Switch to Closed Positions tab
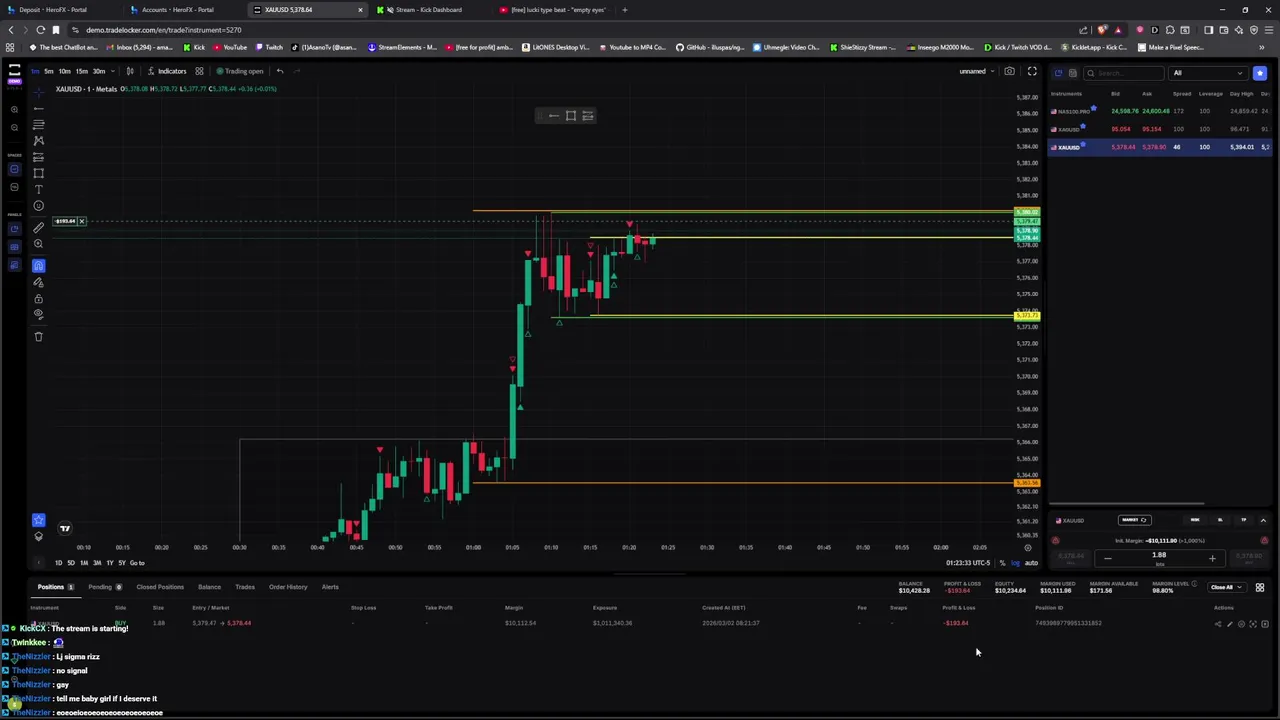Screen dimensions: 1280x720 160,587
